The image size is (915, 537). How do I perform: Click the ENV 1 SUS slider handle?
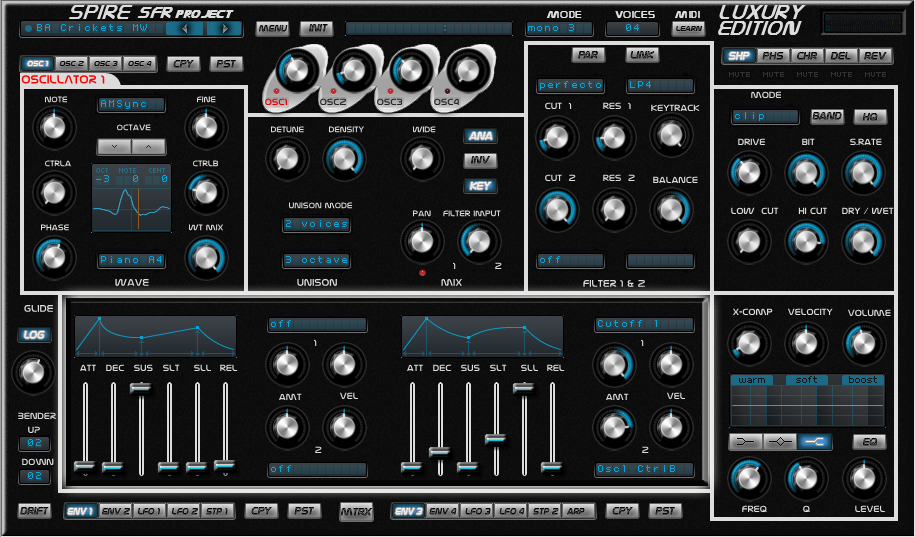click(141, 388)
